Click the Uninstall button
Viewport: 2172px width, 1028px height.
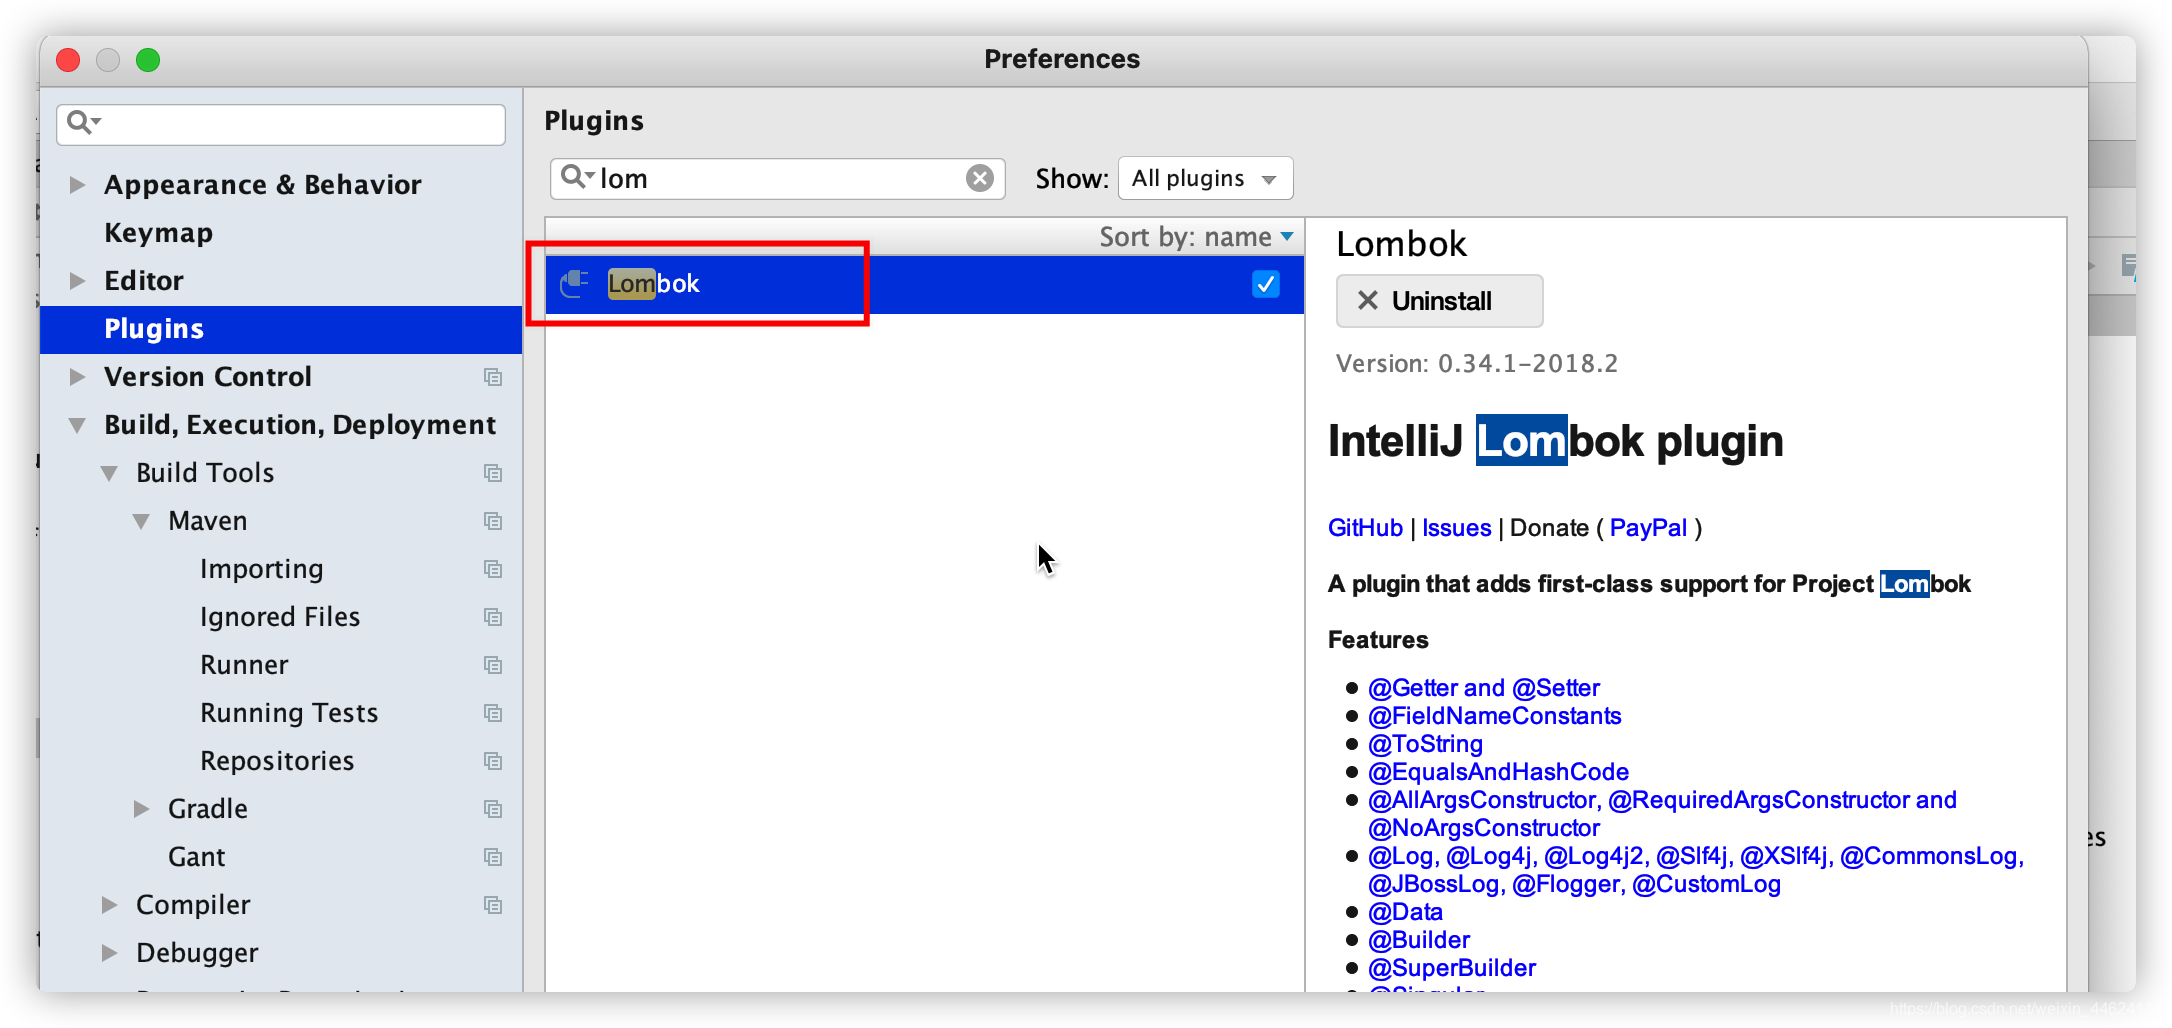click(x=1439, y=301)
